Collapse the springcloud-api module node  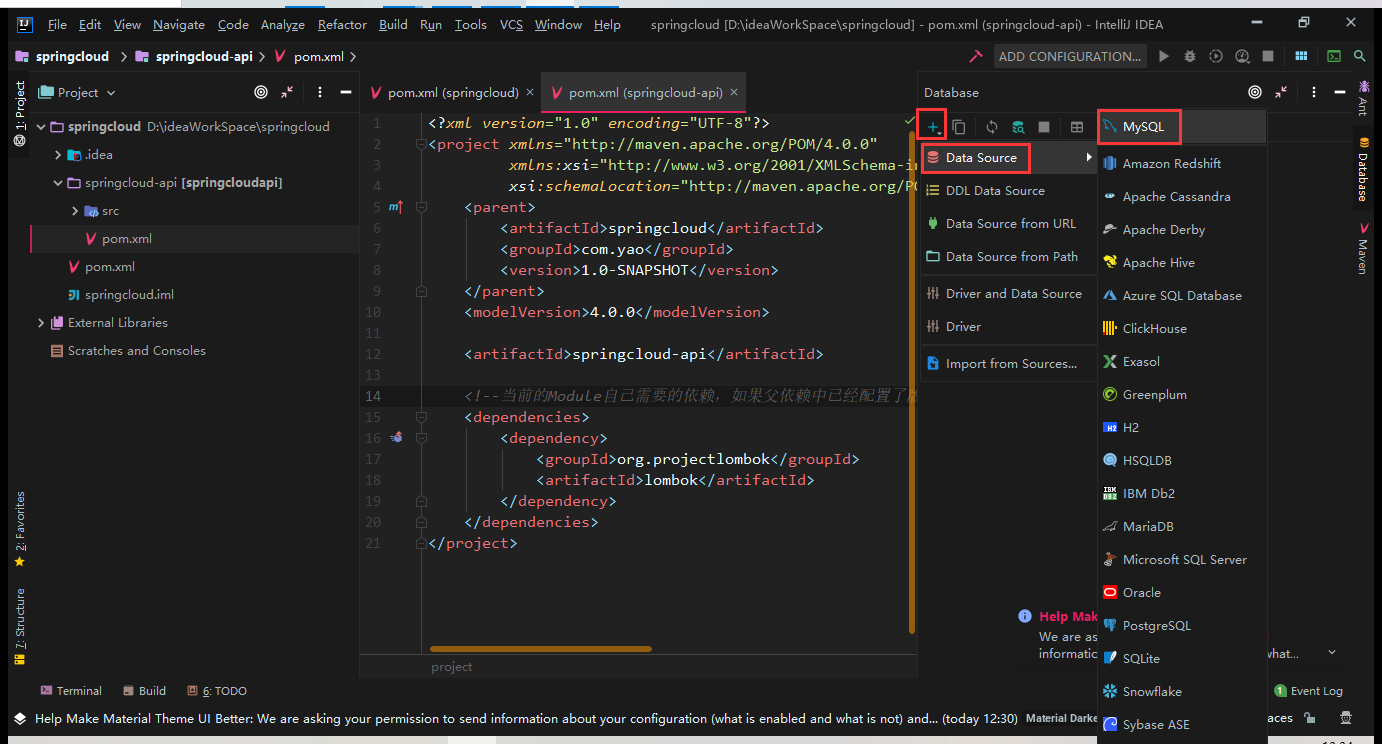tap(58, 183)
